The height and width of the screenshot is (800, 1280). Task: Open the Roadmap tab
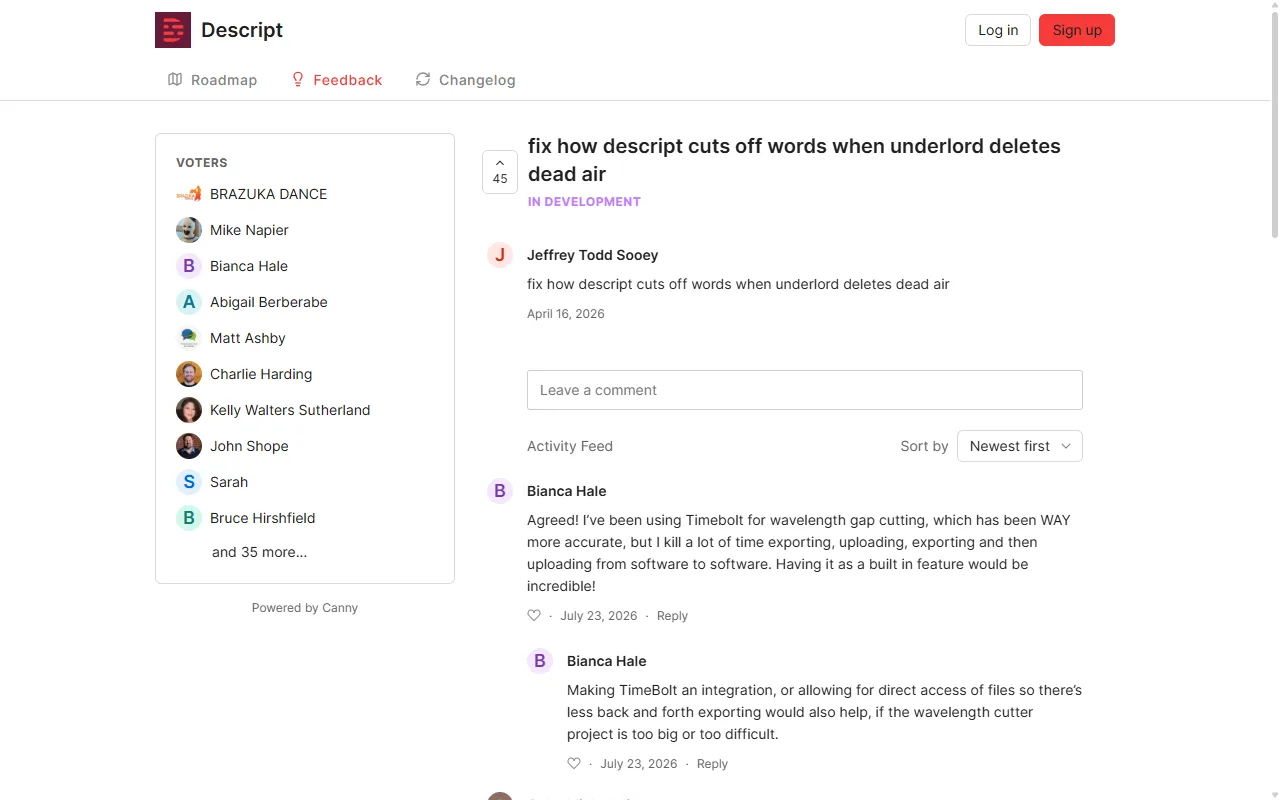(x=212, y=80)
